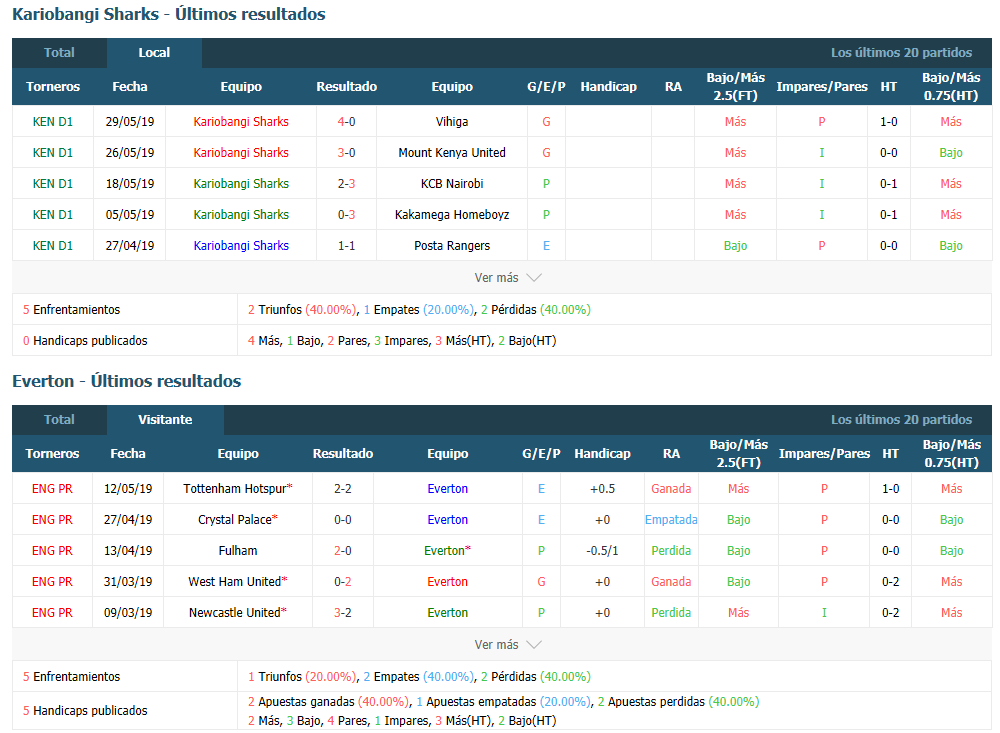
Task: Click '5 Enfrentamientos' under Kariobangi table
Action: pyautogui.click(x=71, y=309)
